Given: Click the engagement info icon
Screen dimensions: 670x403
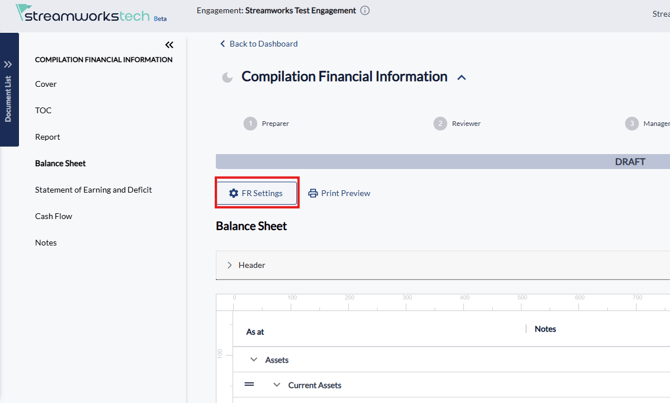Looking at the screenshot, I should (x=365, y=11).
